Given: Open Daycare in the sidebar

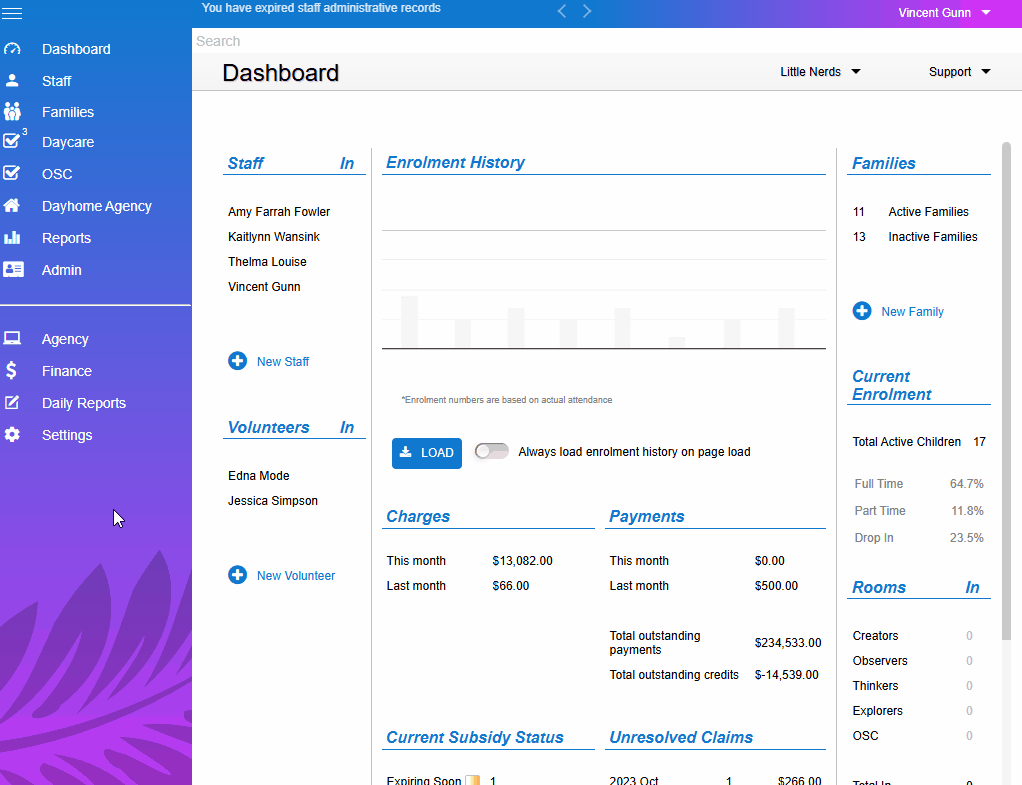Looking at the screenshot, I should click(68, 142).
